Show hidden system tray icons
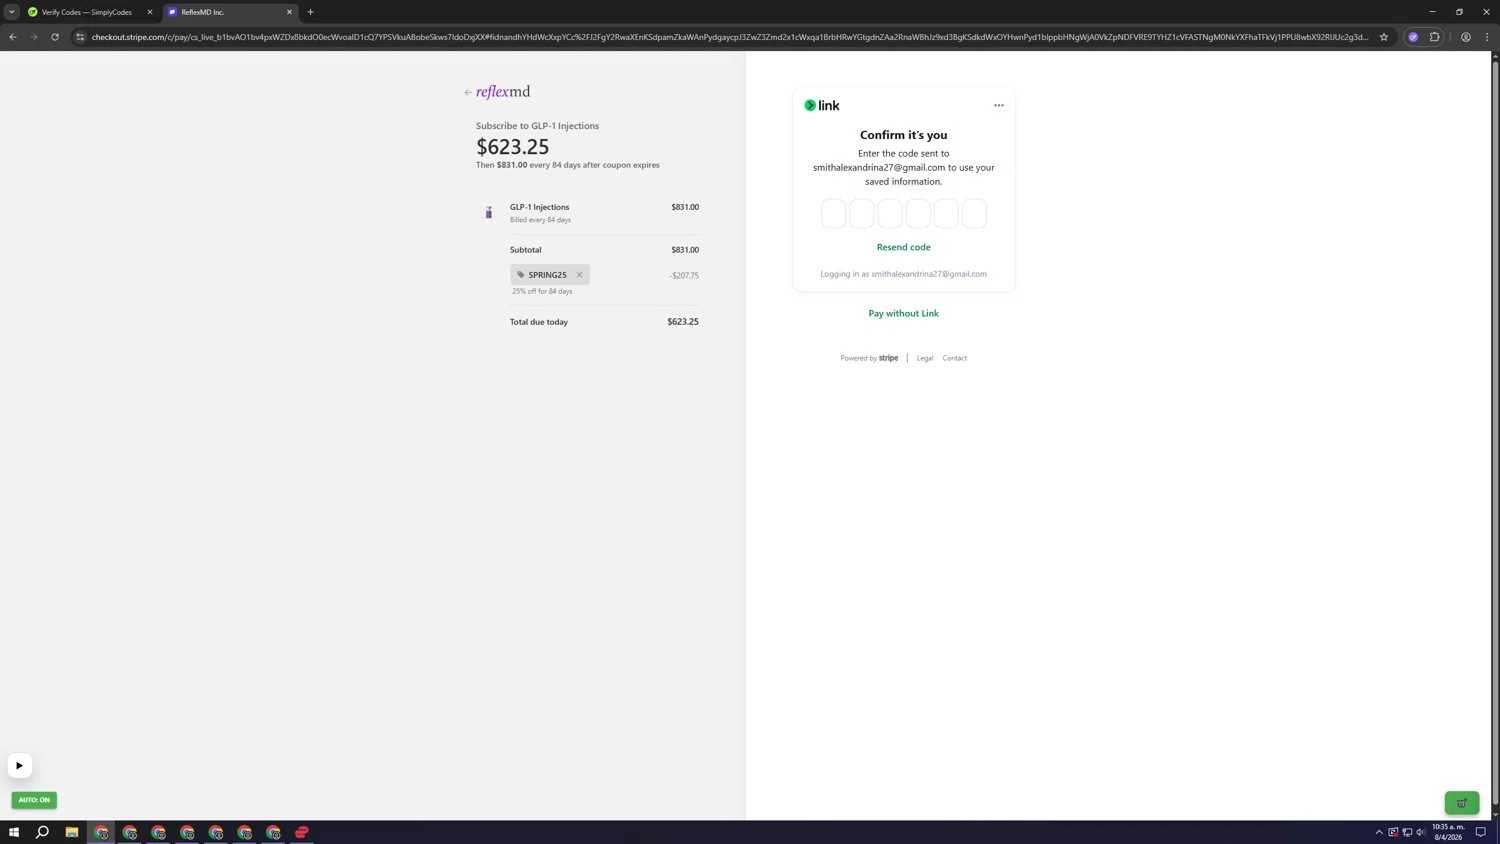The width and height of the screenshot is (1500, 844). (1379, 832)
